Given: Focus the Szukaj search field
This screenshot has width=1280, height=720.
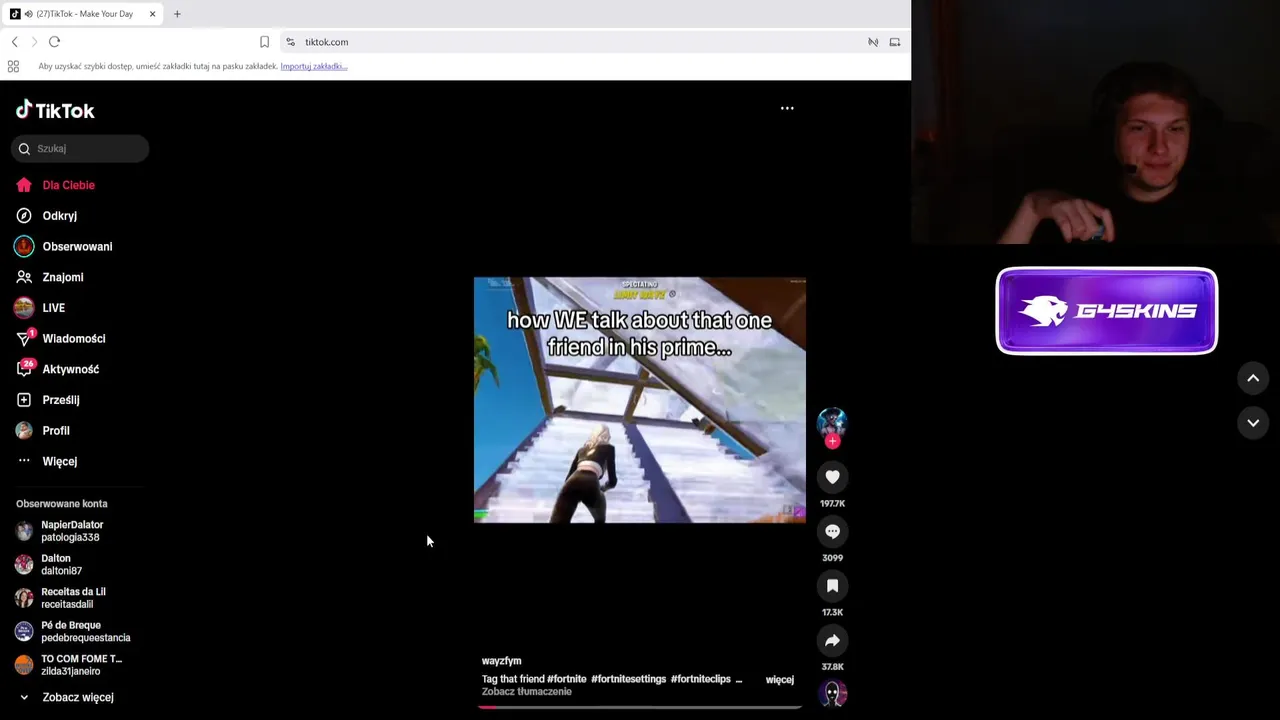Looking at the screenshot, I should (80, 148).
